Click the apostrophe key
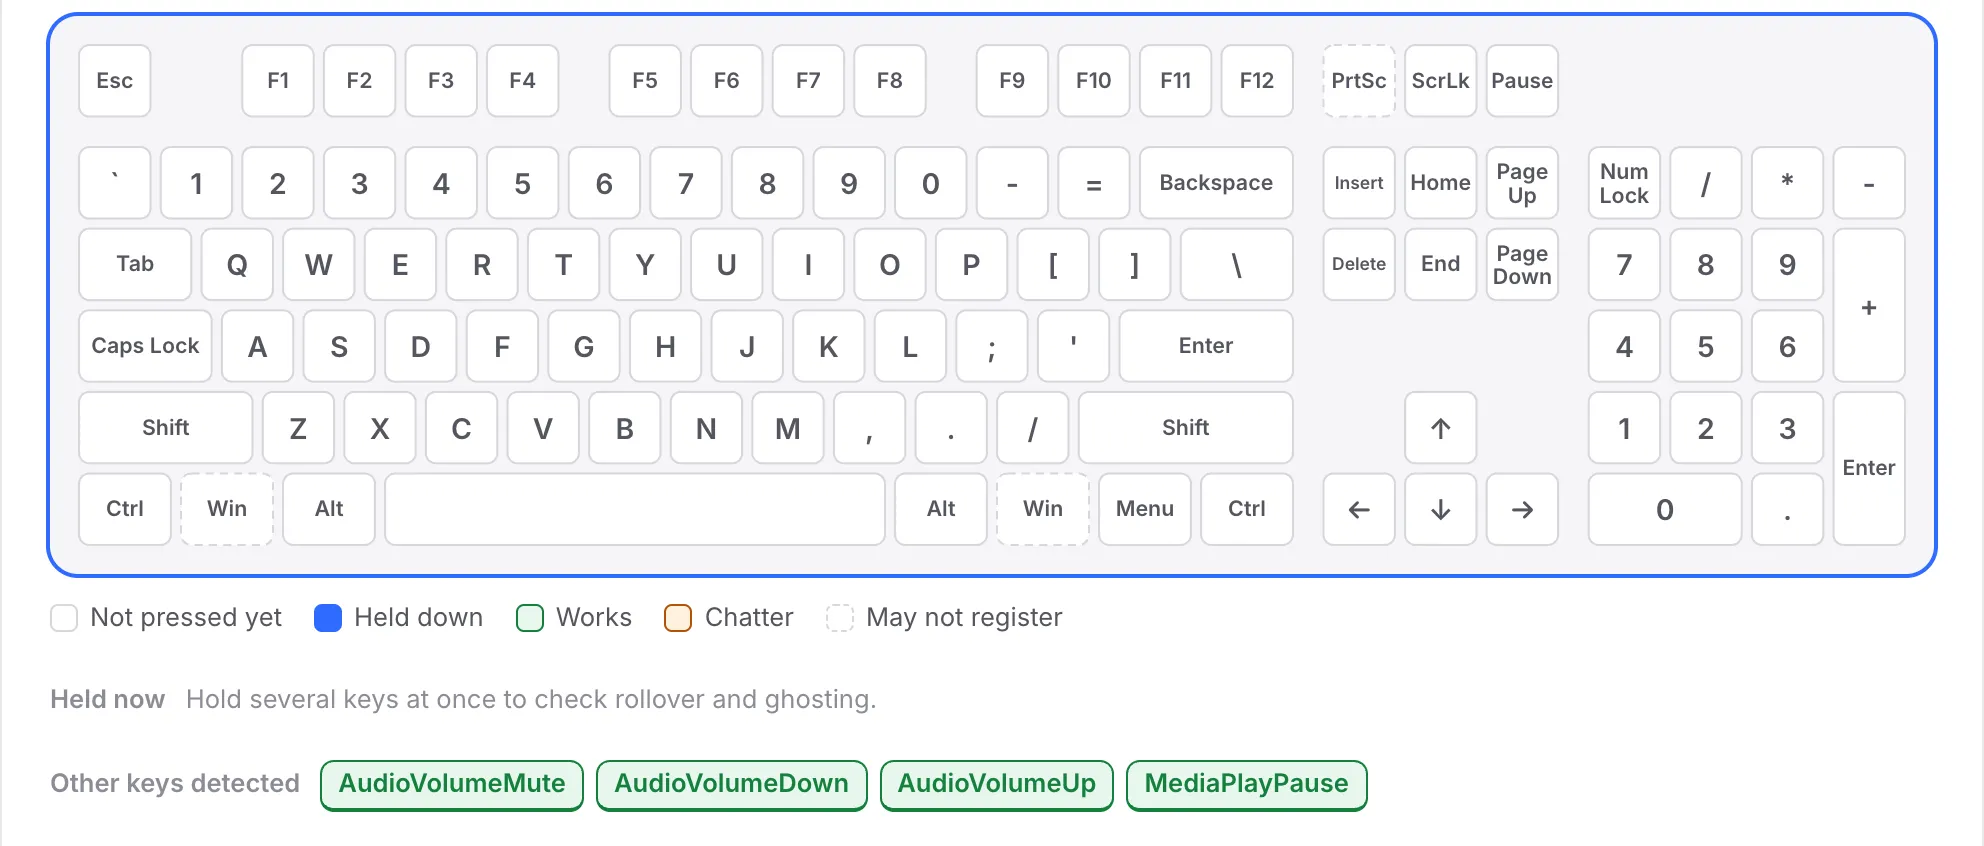 1073,346
